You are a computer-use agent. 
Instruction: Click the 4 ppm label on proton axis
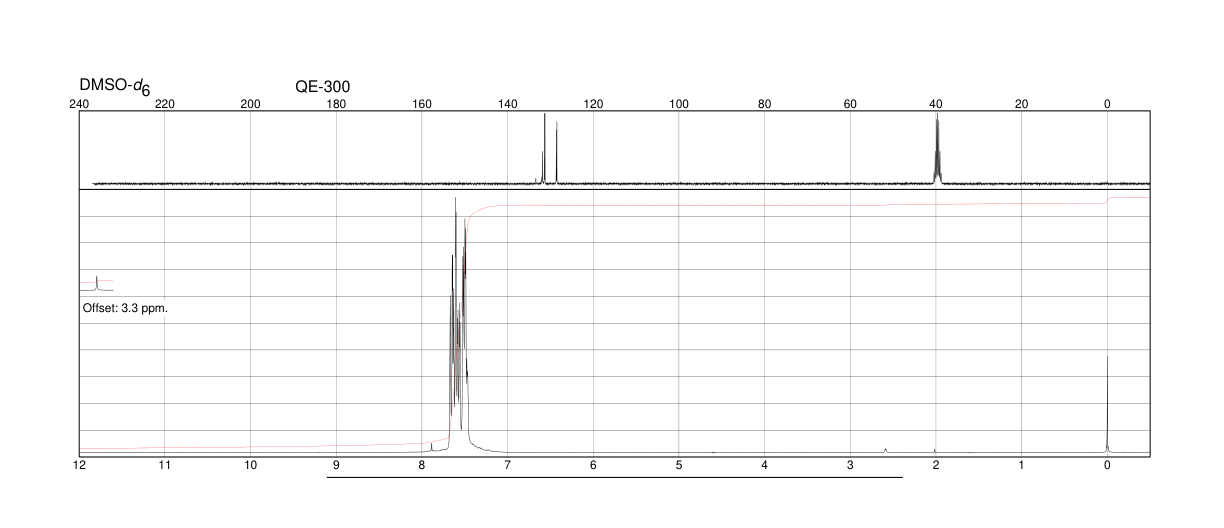(x=764, y=465)
